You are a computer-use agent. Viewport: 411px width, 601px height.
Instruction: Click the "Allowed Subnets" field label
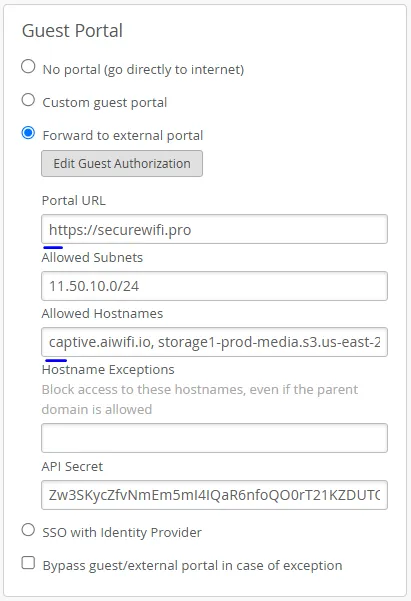click(x=92, y=257)
